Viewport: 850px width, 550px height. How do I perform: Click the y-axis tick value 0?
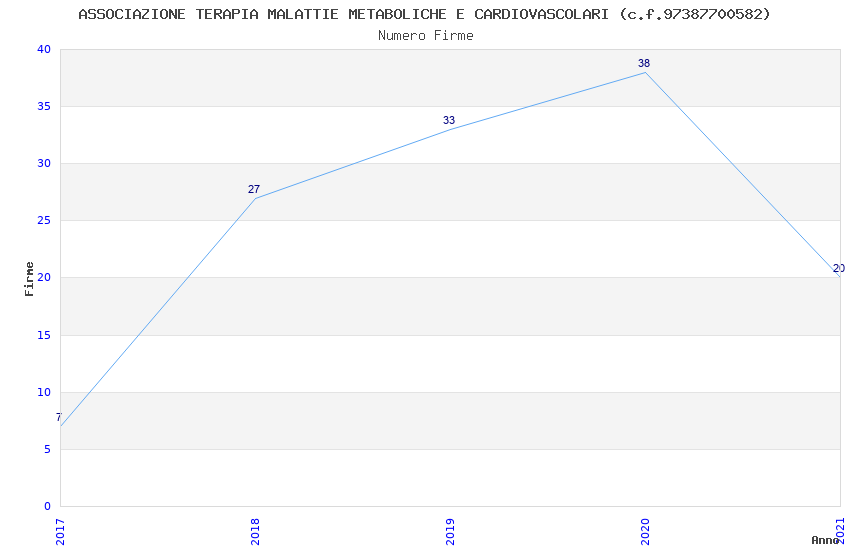(x=48, y=506)
